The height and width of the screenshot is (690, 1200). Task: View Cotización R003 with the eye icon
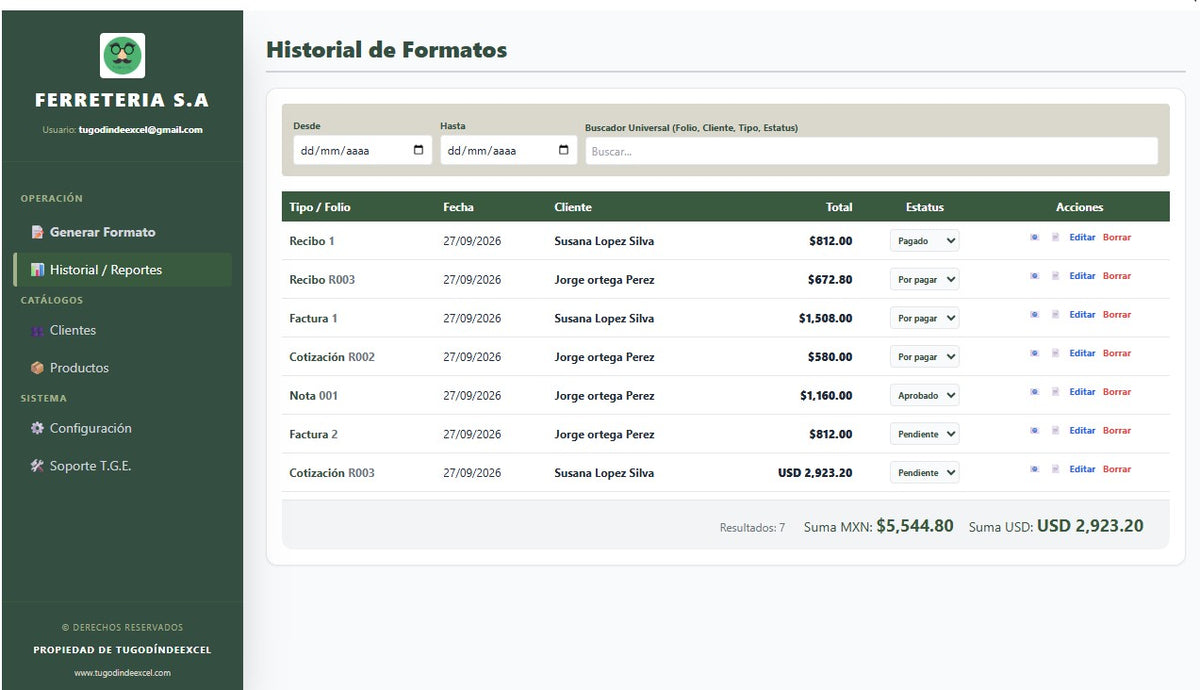pos(1034,469)
